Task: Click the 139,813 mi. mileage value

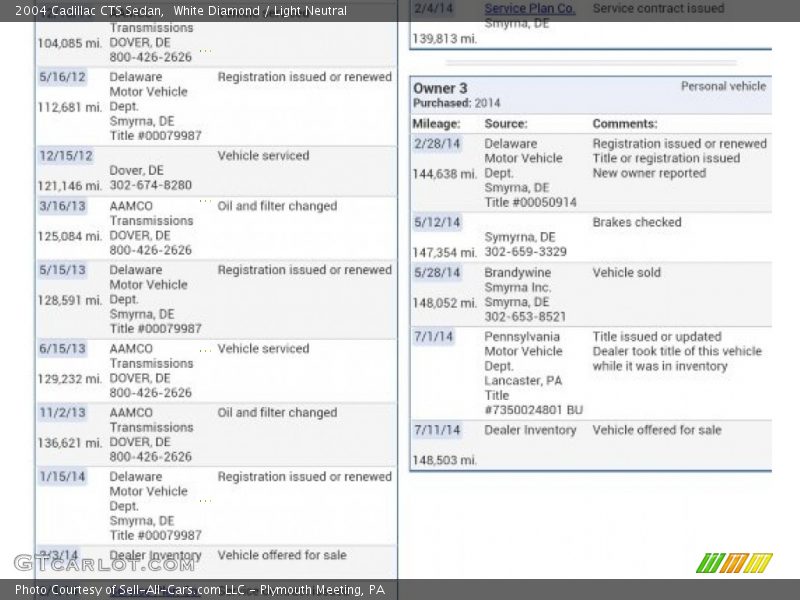Action: 444,39
